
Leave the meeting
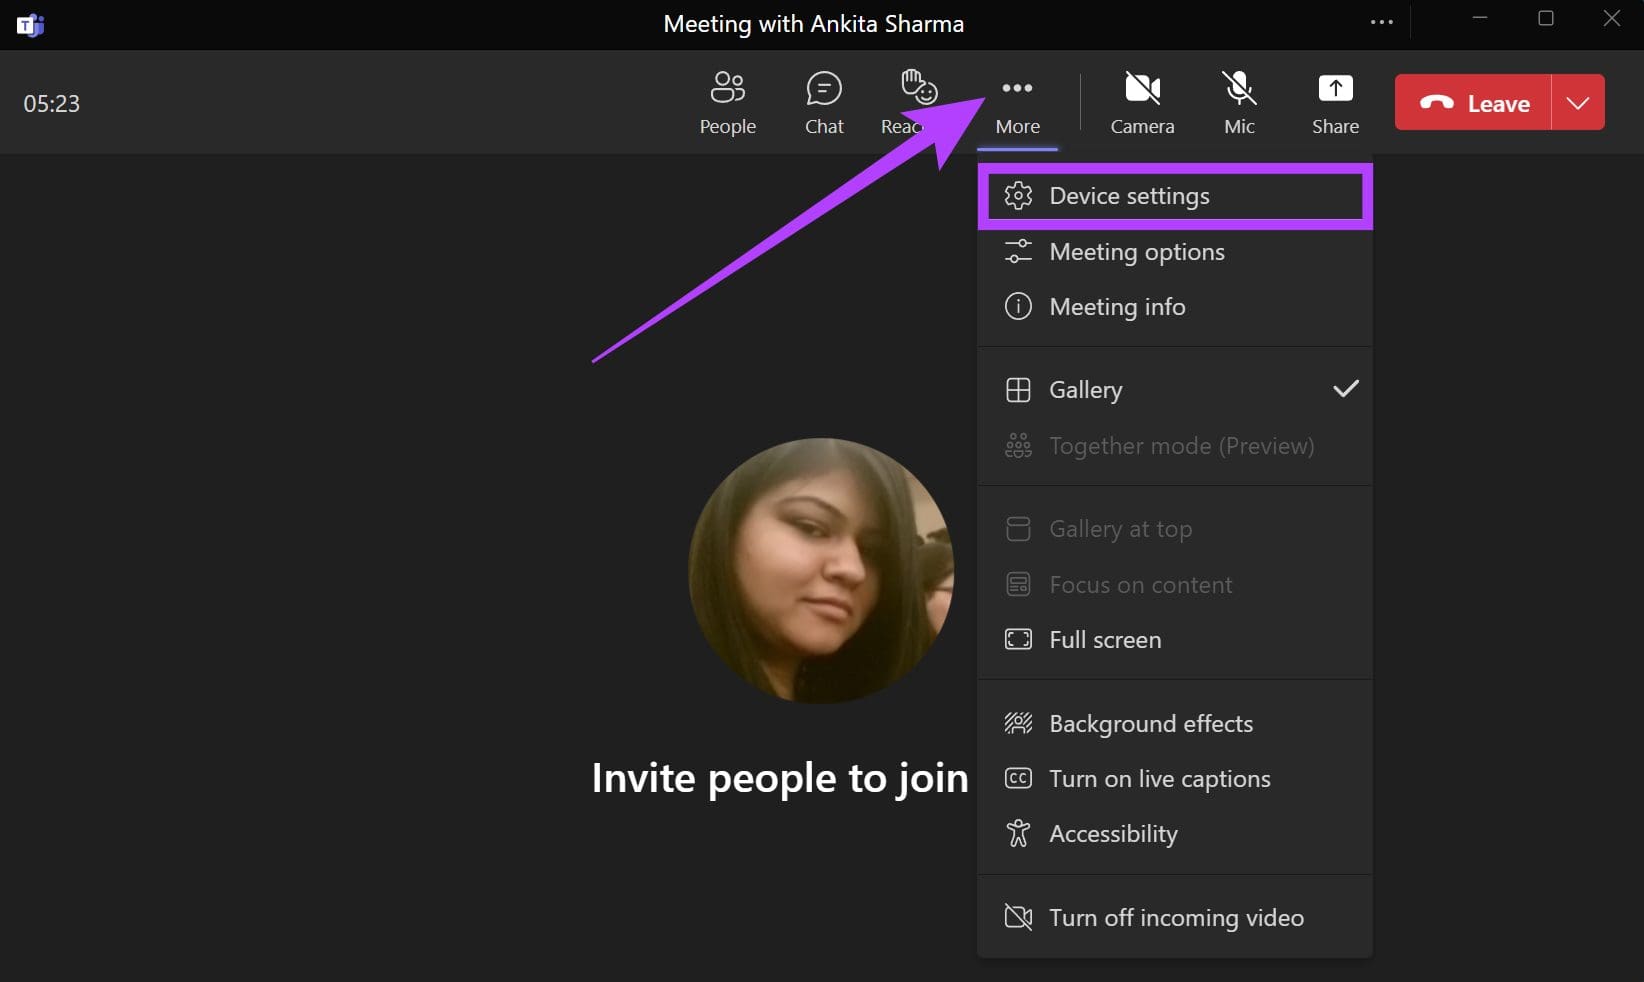pyautogui.click(x=1473, y=102)
